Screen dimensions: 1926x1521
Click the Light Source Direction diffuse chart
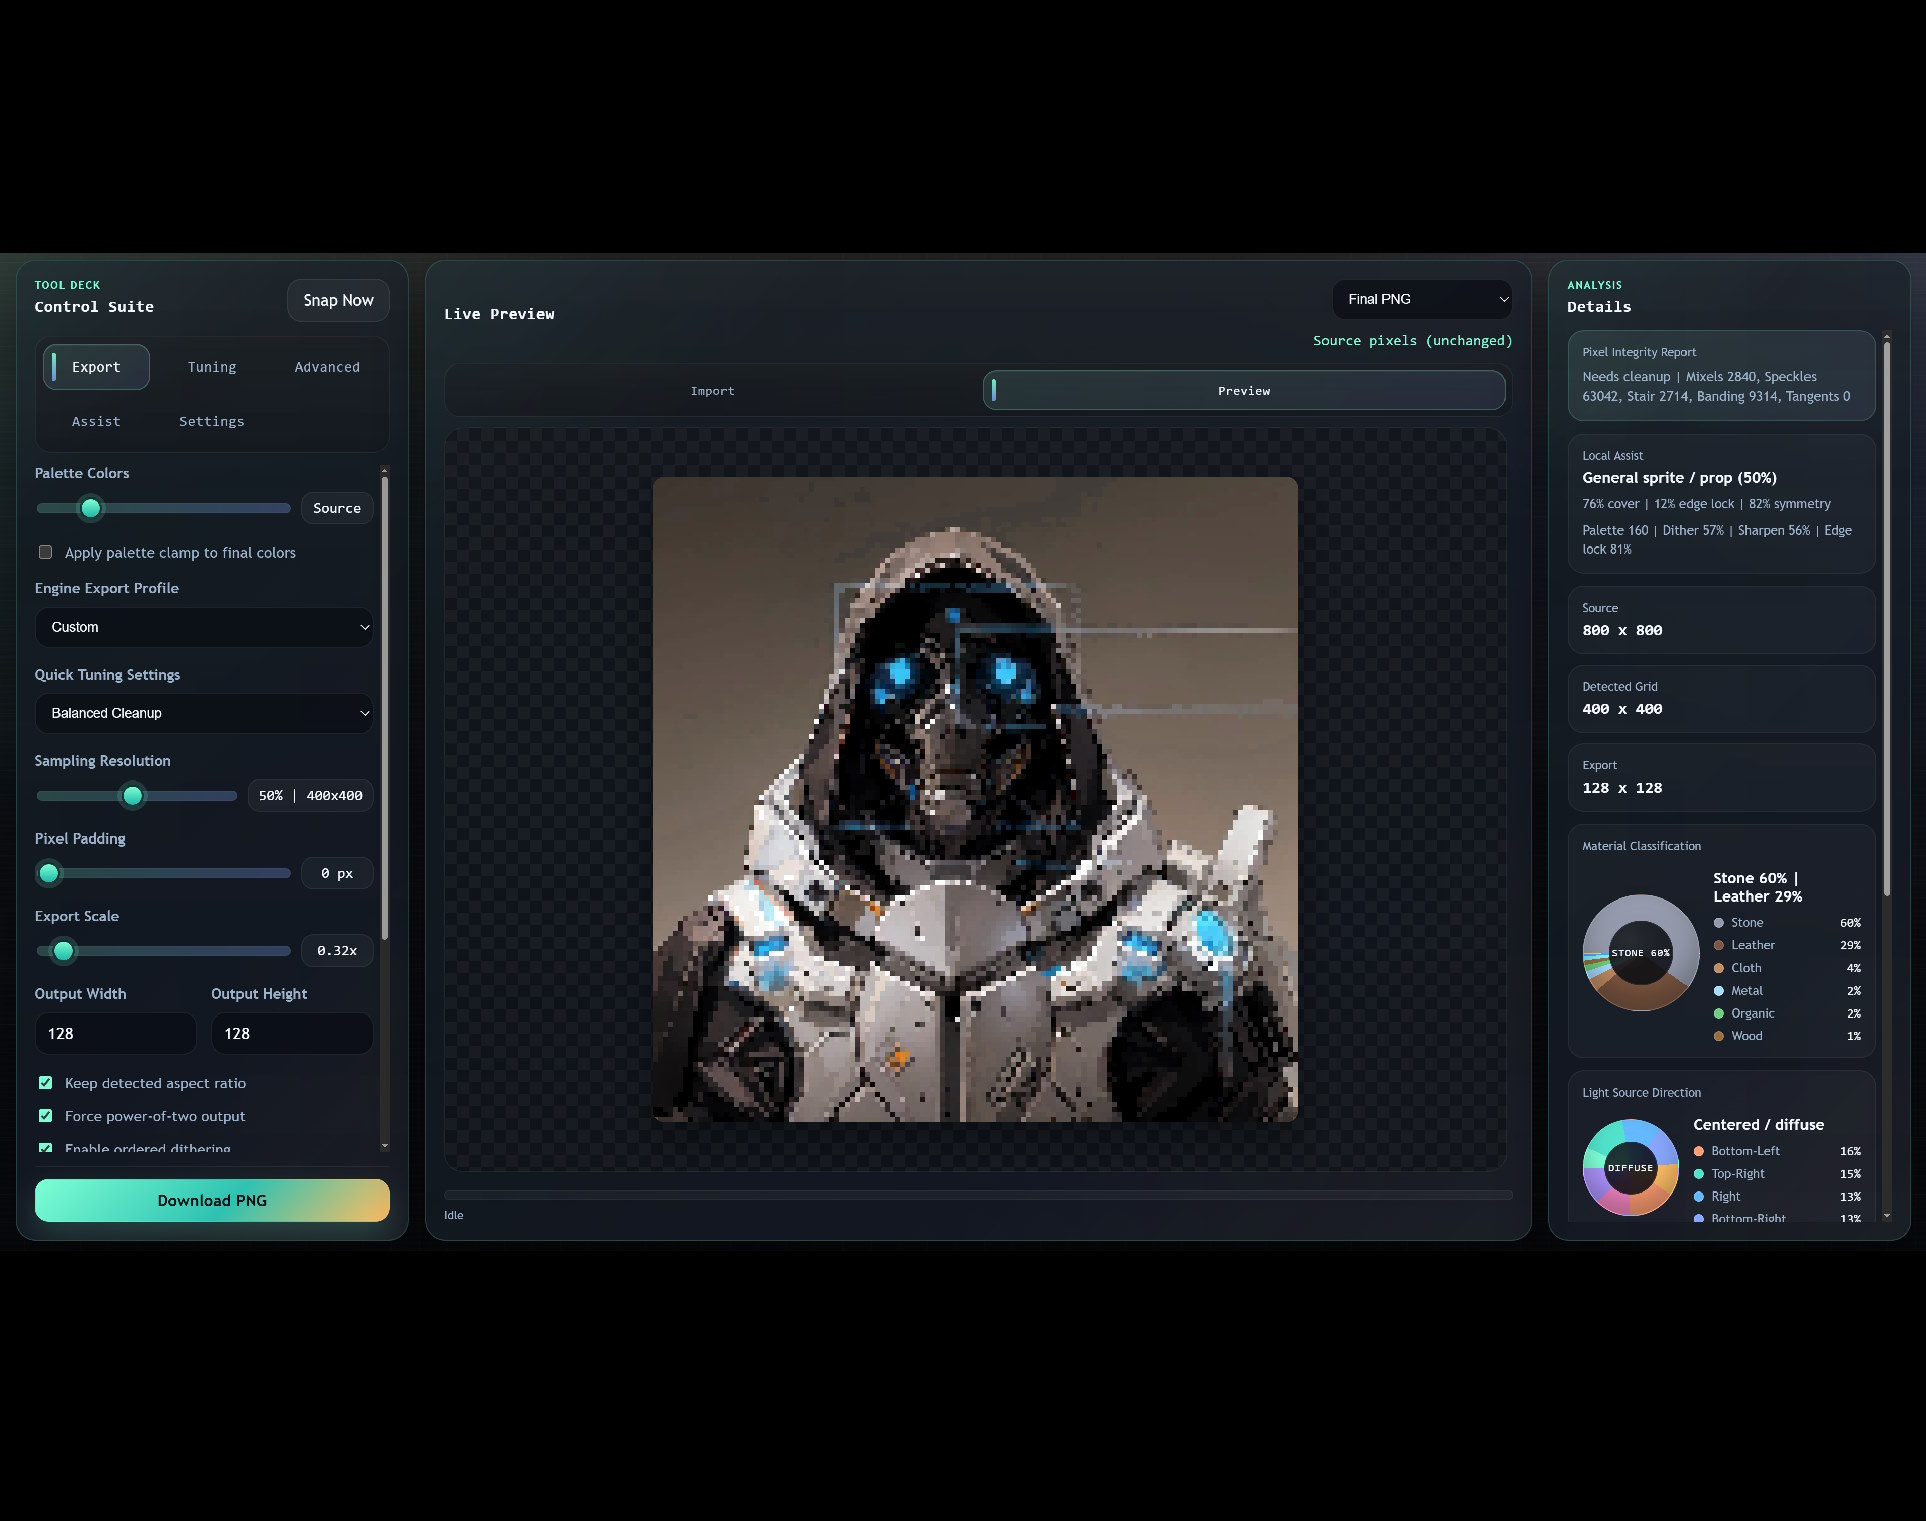(x=1630, y=1168)
